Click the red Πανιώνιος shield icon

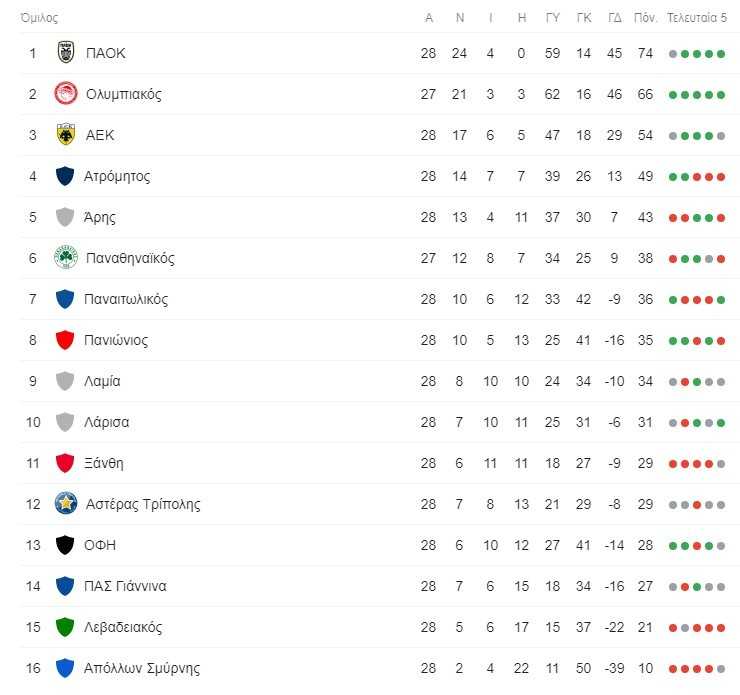65,340
